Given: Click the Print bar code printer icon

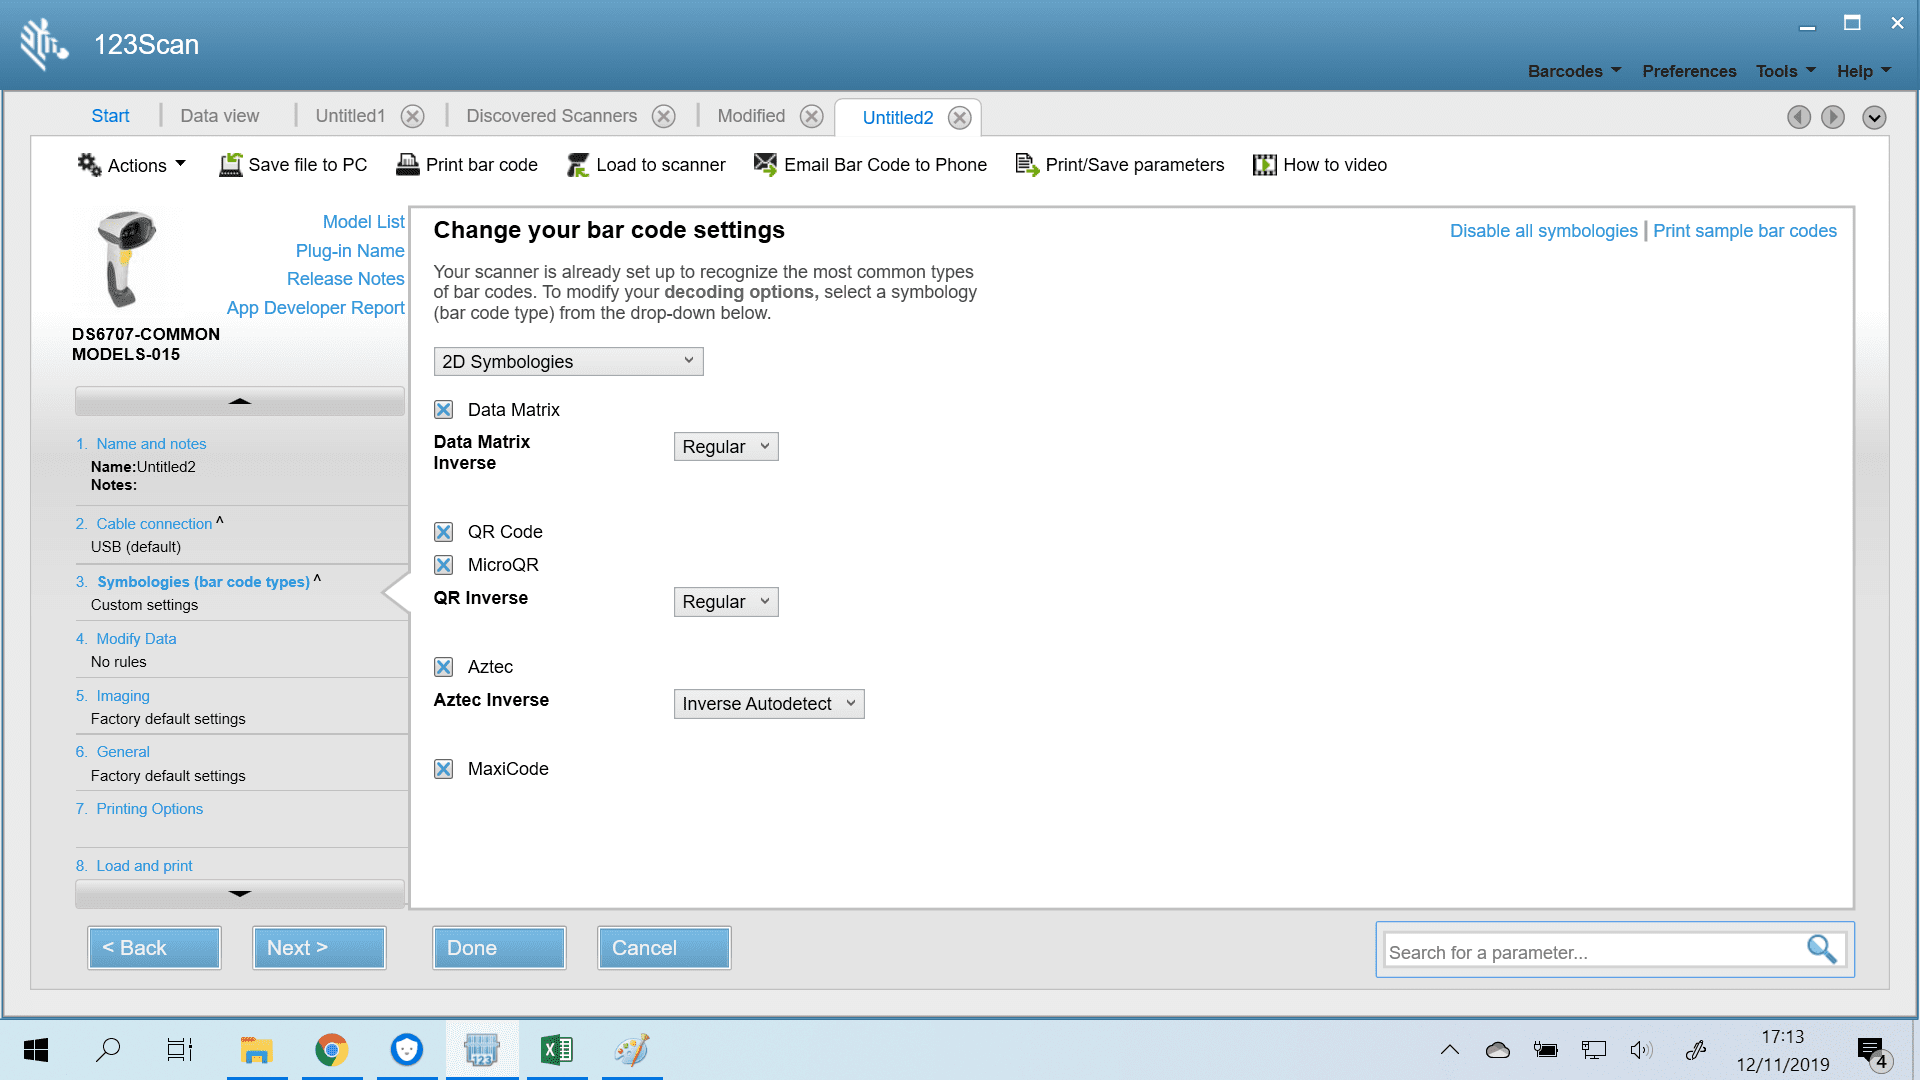Looking at the screenshot, I should pos(407,165).
